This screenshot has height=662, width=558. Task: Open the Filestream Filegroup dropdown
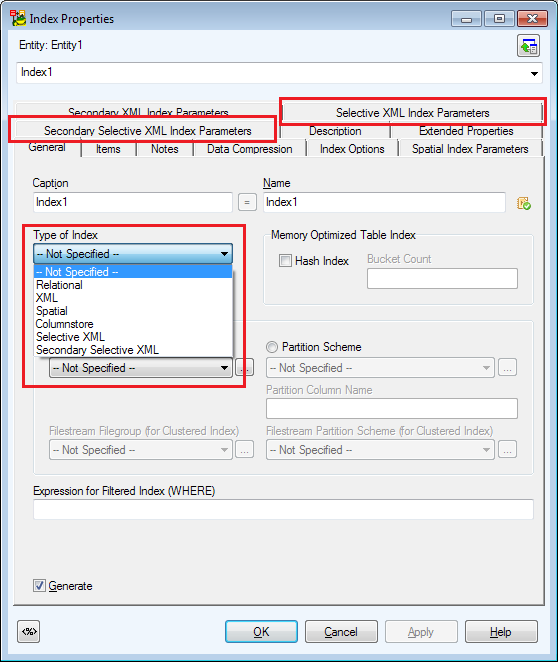tap(141, 450)
